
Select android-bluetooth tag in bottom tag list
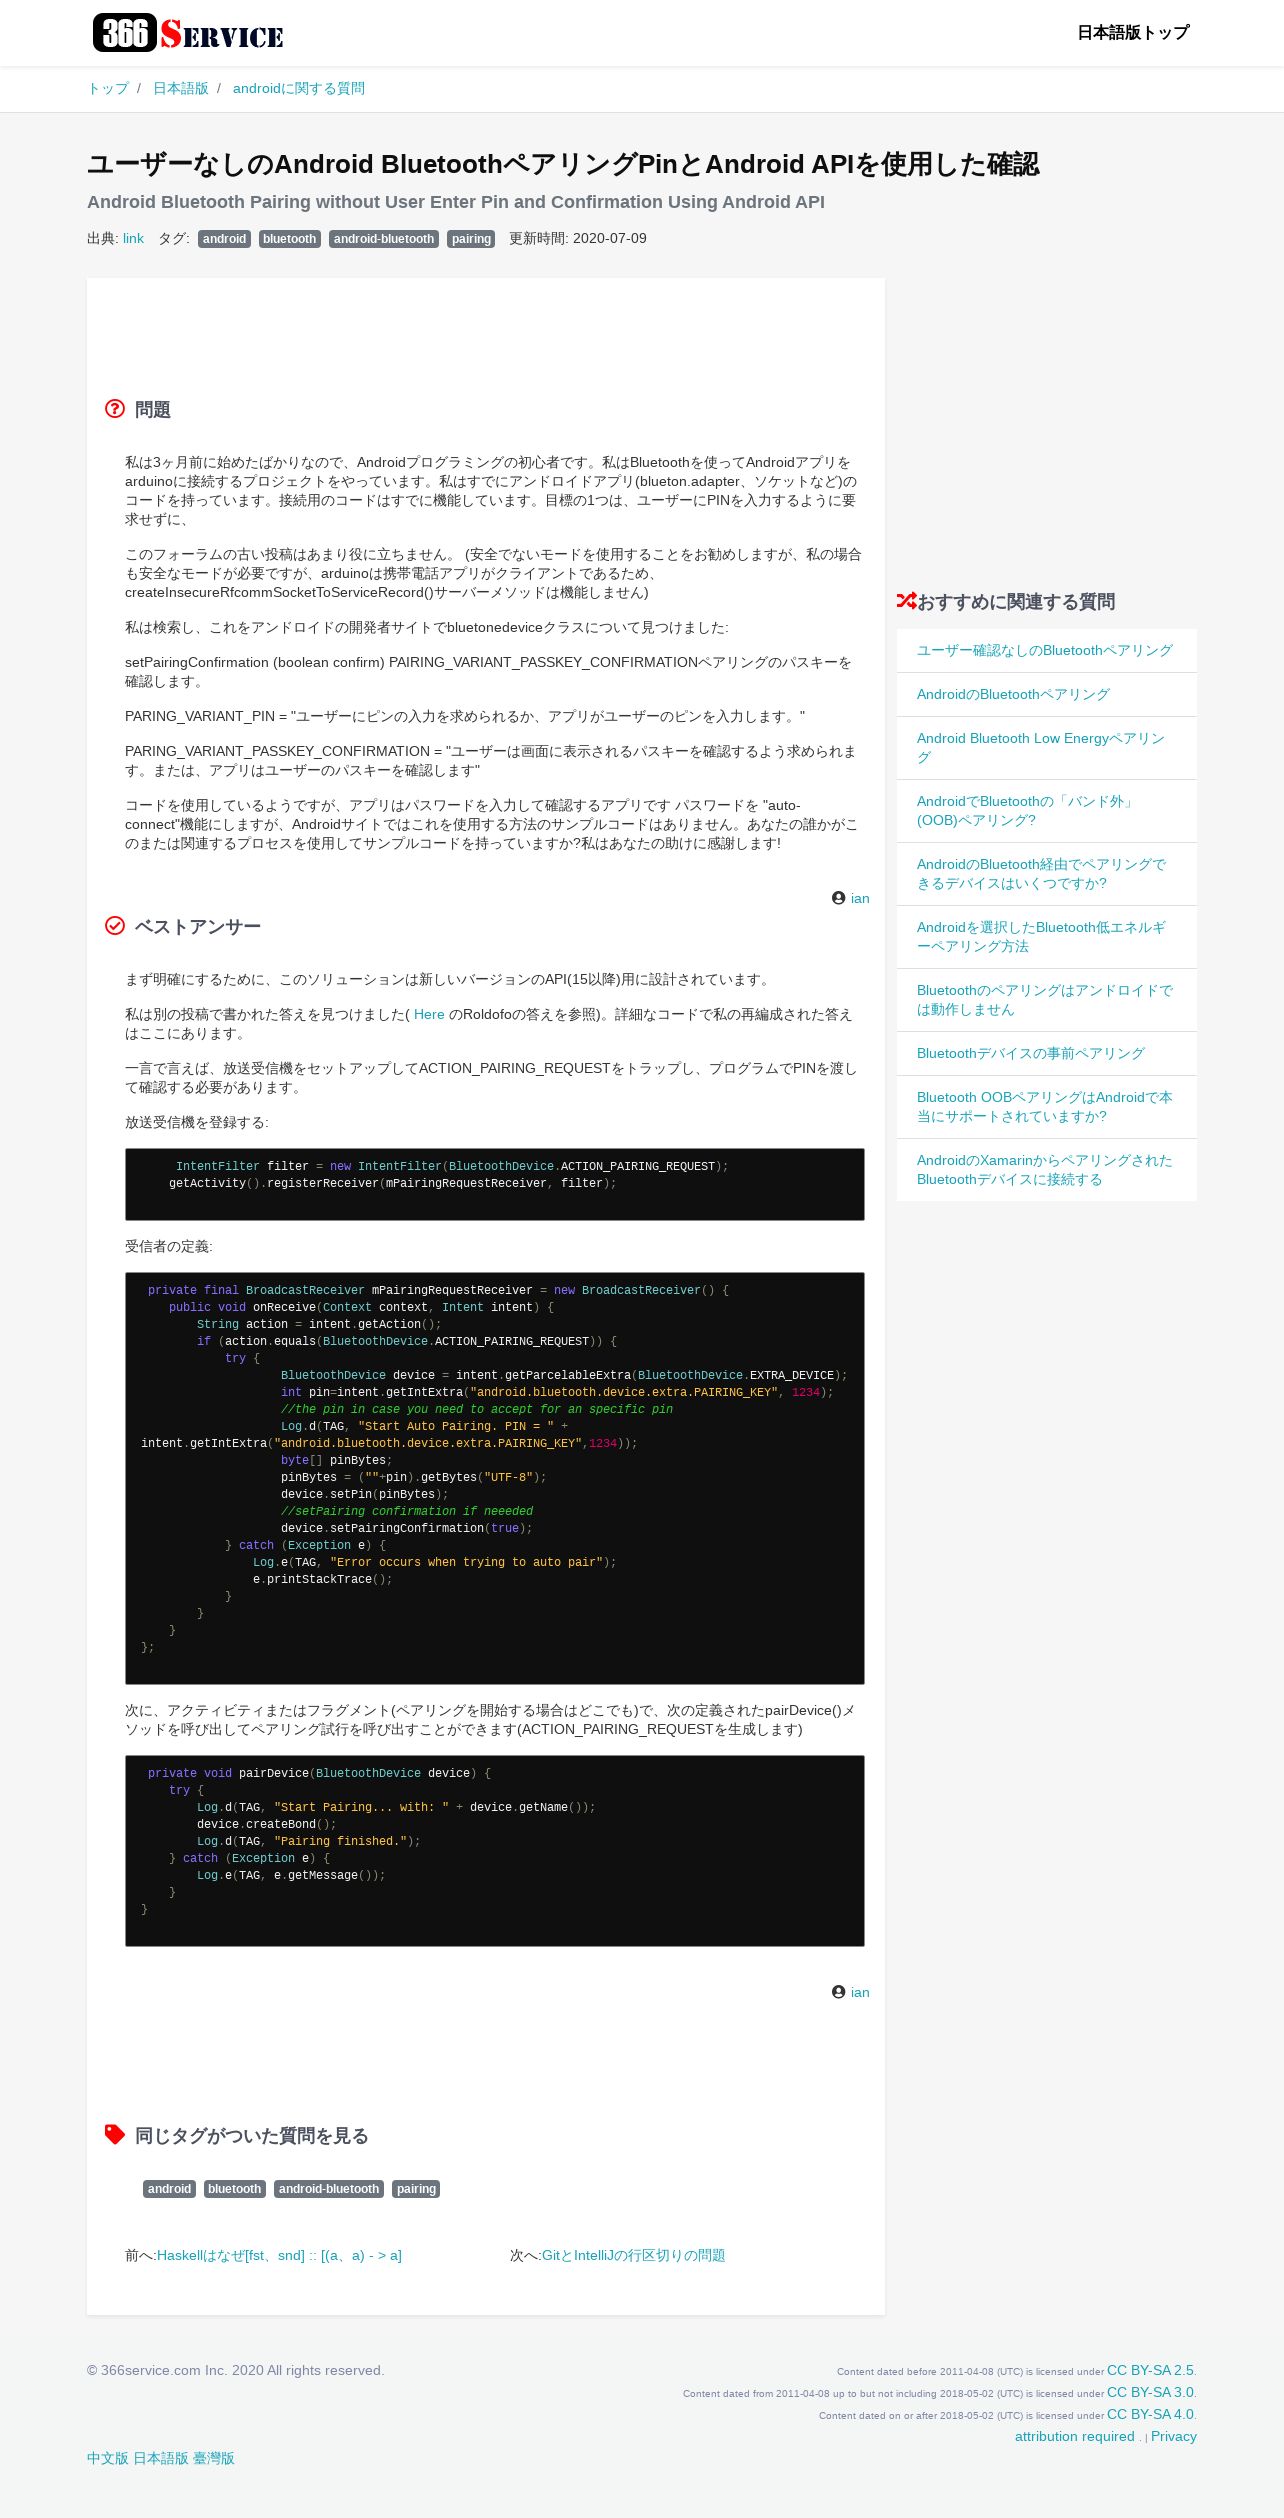[329, 2189]
